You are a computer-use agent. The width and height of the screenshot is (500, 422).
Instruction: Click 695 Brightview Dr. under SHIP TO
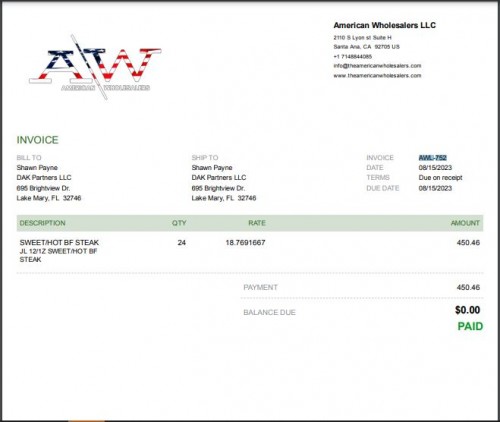pos(218,188)
